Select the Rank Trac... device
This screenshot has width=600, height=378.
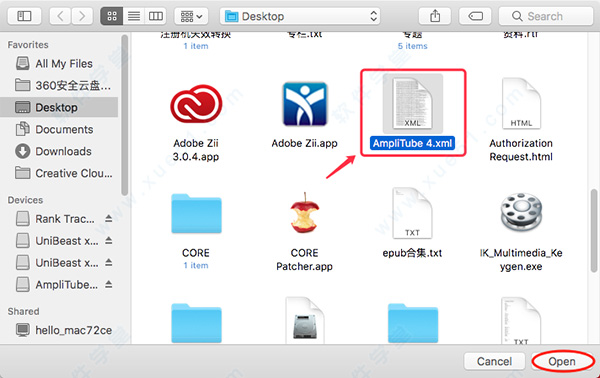coord(55,219)
